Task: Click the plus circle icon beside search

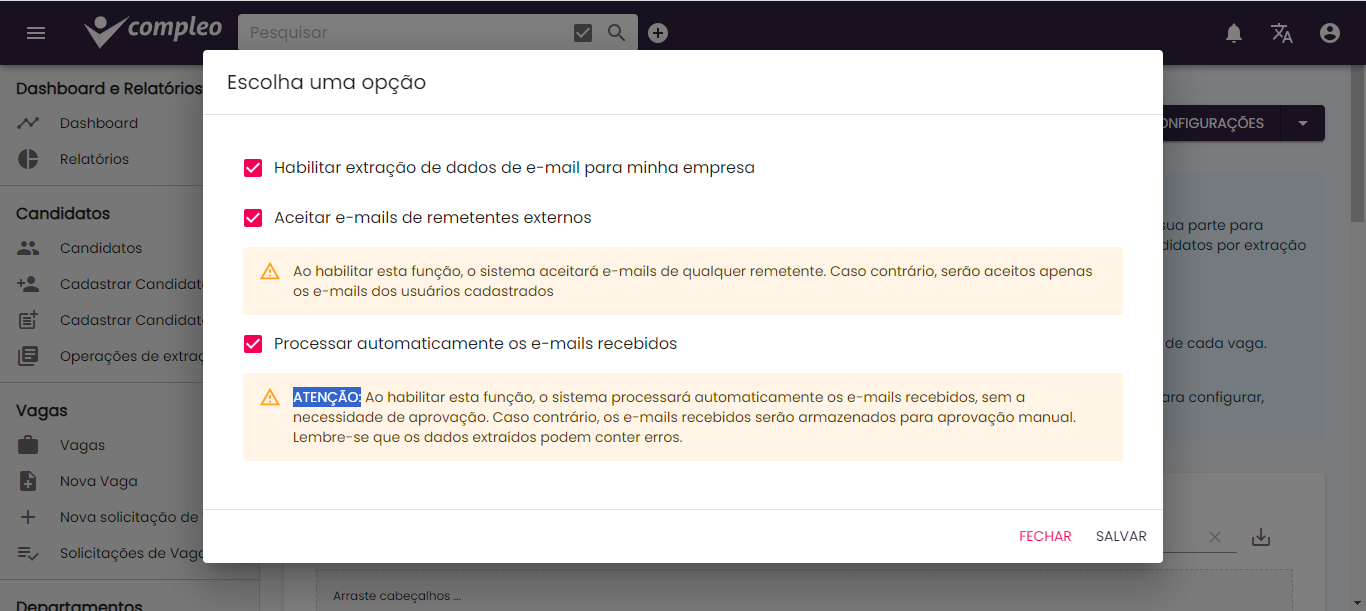Action: click(x=657, y=32)
